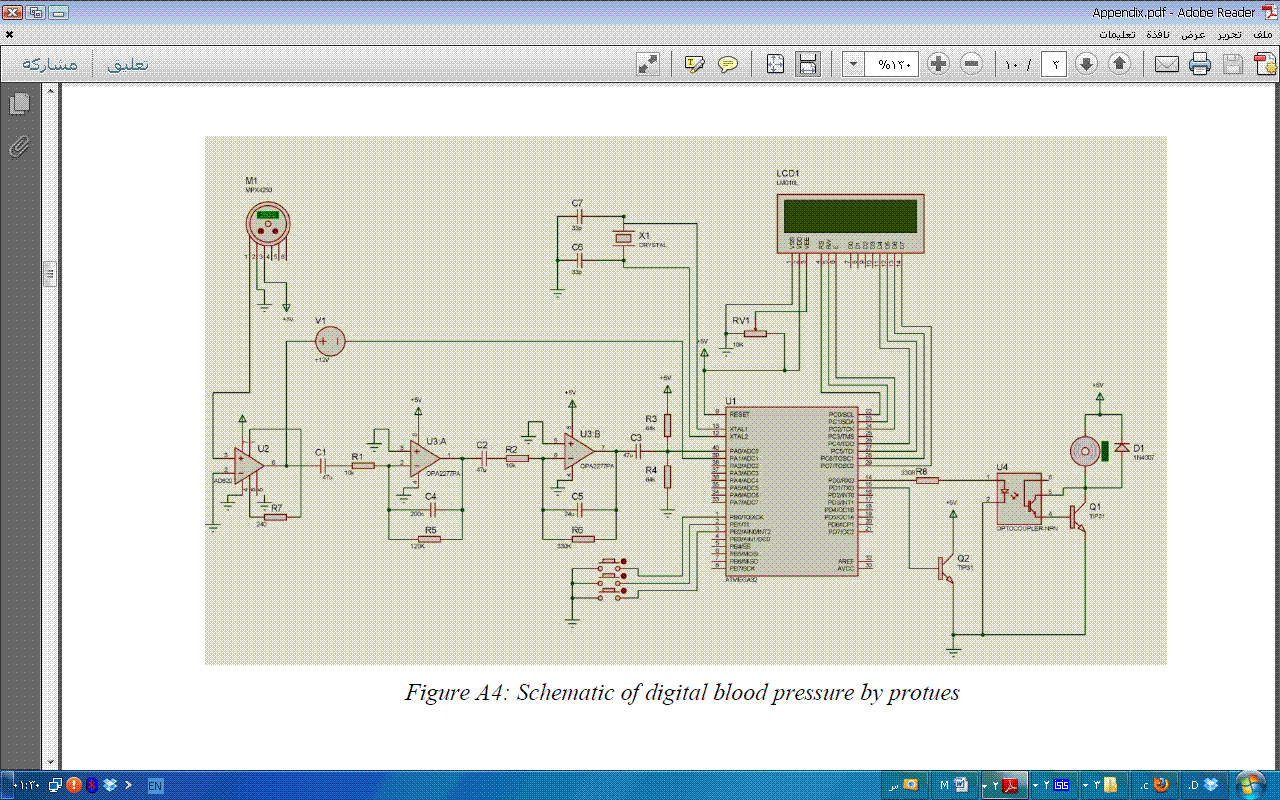Click the Add Sticky Note icon
The width and height of the screenshot is (1280, 800).
728,64
